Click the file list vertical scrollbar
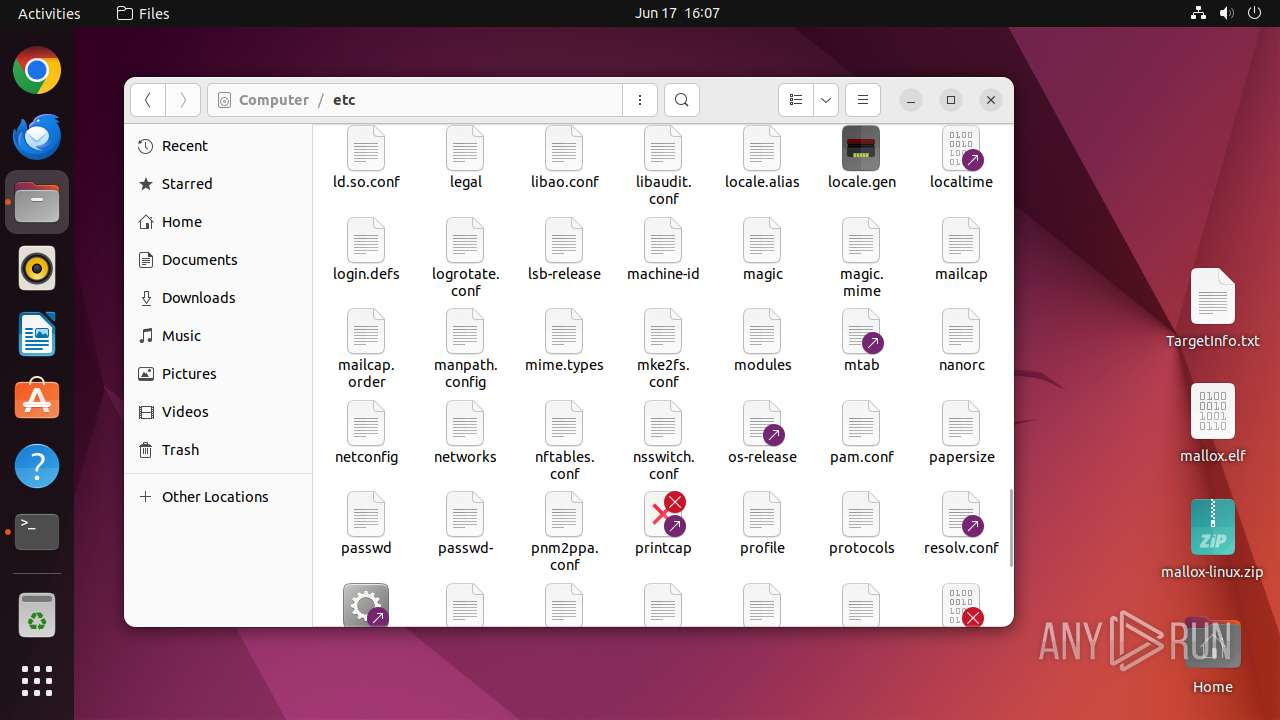1280x720 pixels. pos(1009,526)
